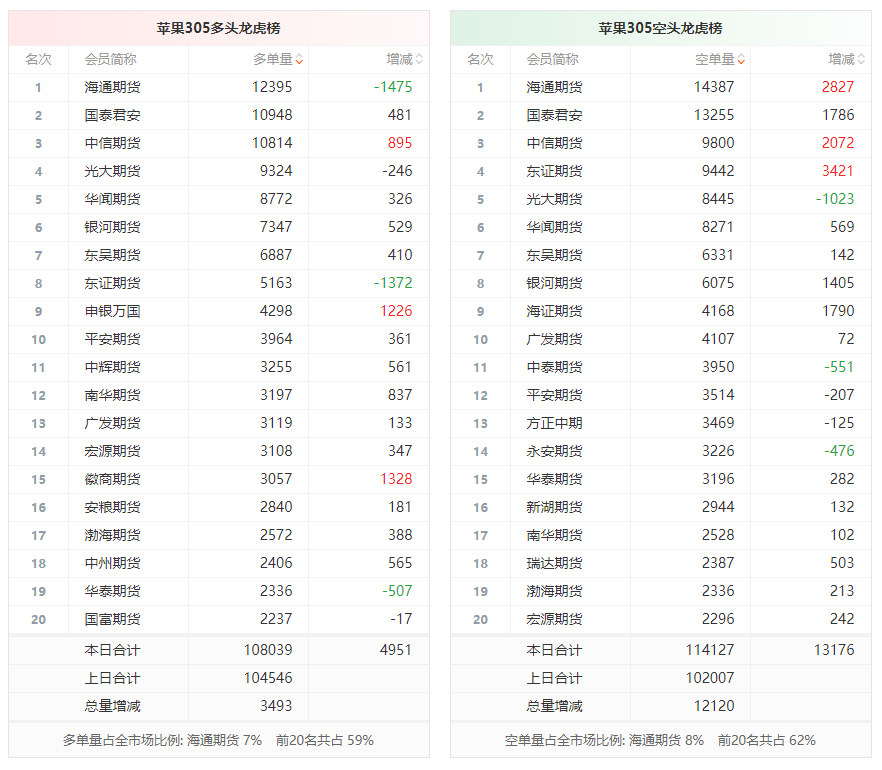
Task: Open 海通期货 in the long ranking table
Action: (x=112, y=87)
